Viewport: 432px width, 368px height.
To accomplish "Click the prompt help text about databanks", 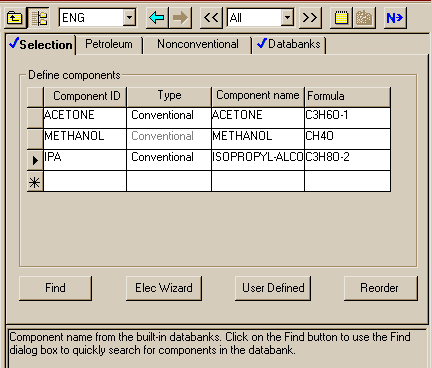I will tap(210, 343).
